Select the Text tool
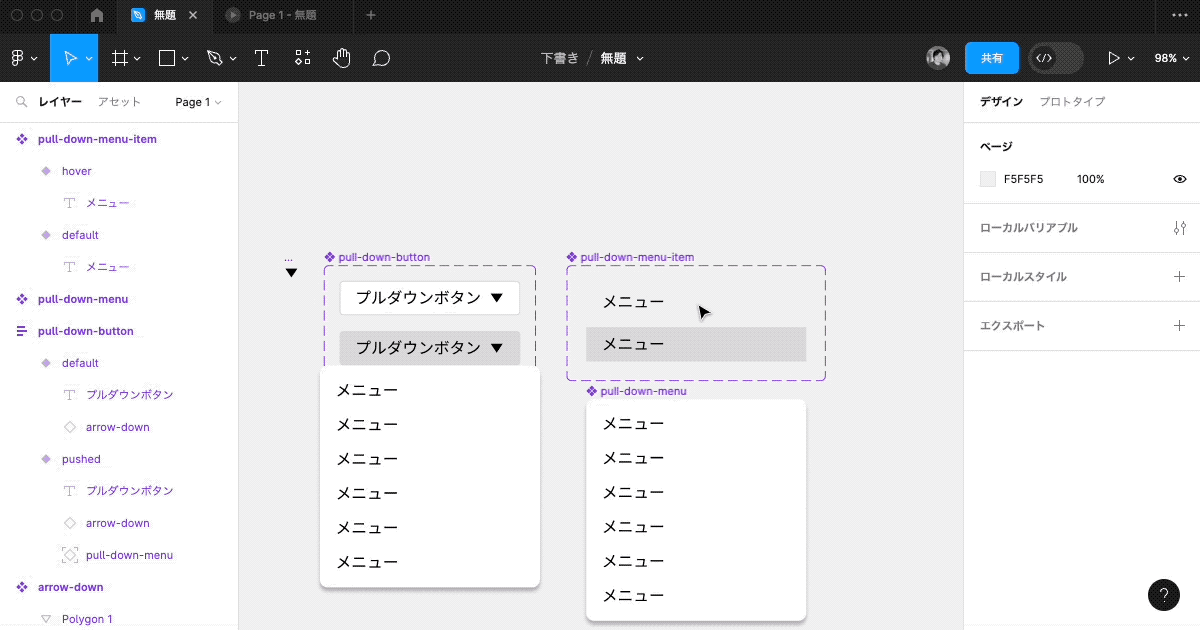 (261, 57)
